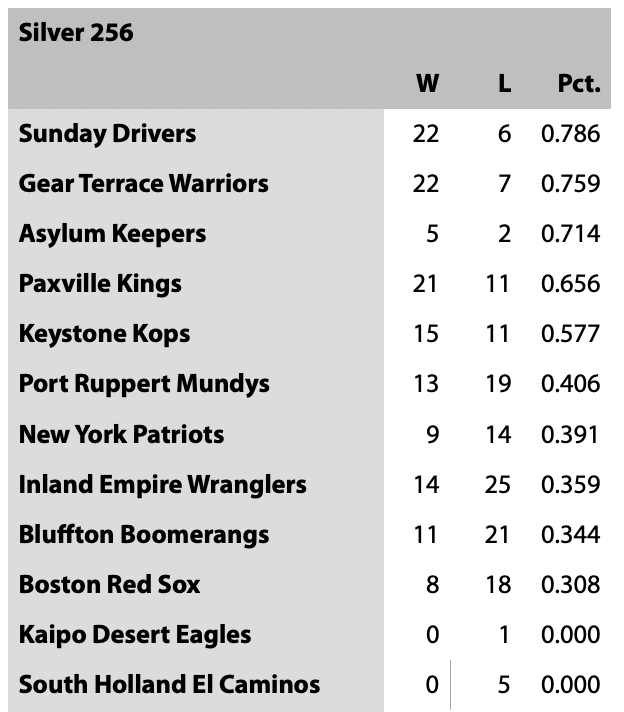
Task: Select the Gear Terrace Warriors row name
Action: tap(143, 184)
